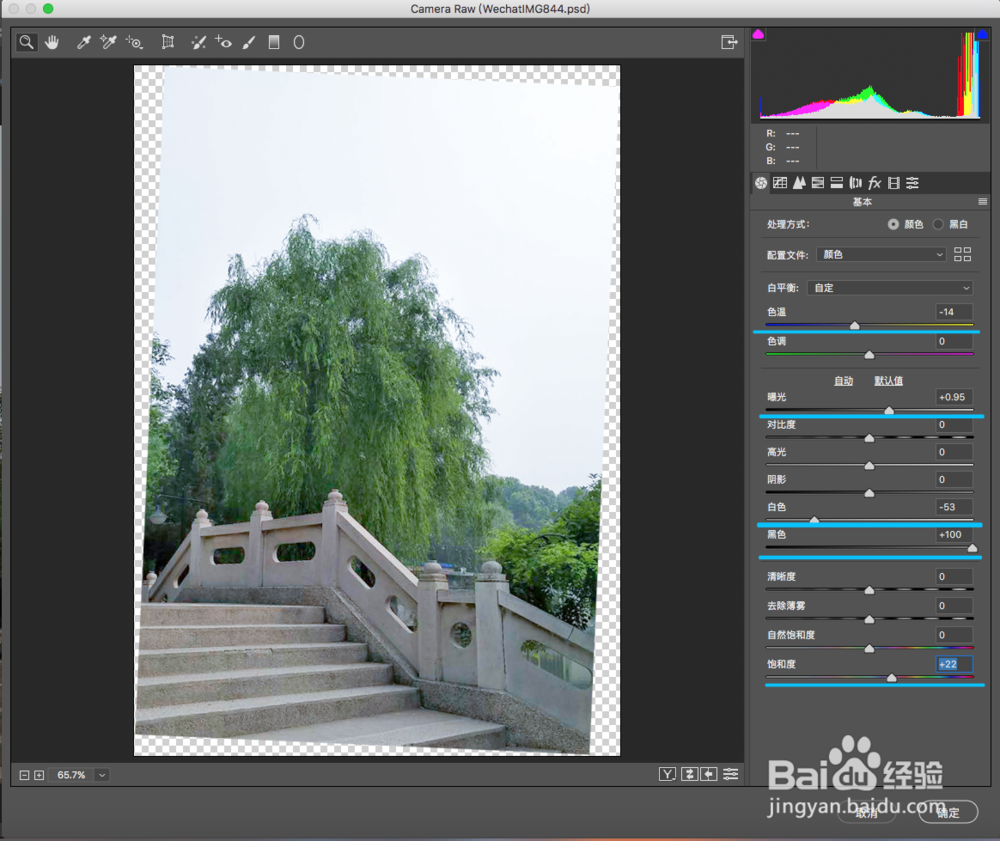The image size is (1000, 841).
Task: Open the Effects (fx) panel
Action: (874, 182)
